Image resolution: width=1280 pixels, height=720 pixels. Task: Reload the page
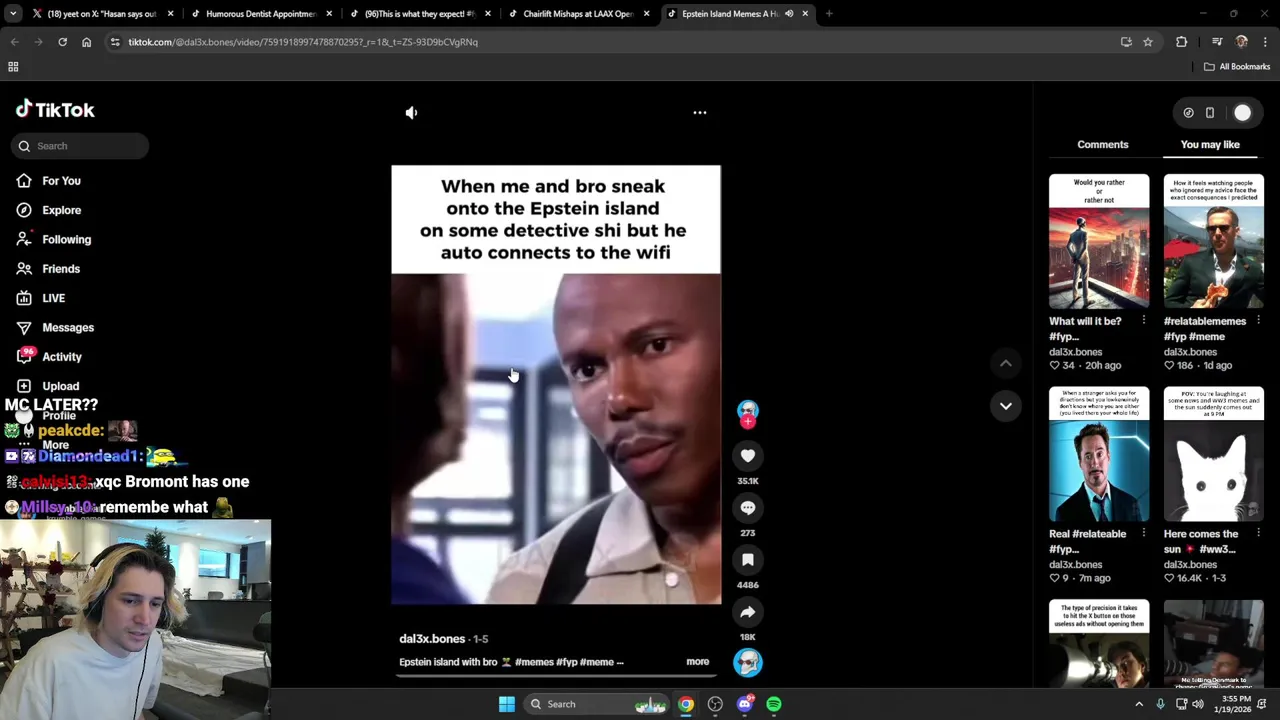pos(62,42)
